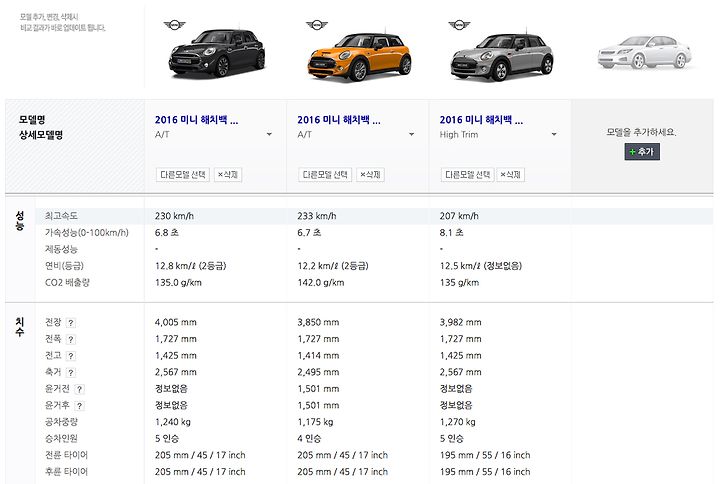Click the 3,850 mm length value
This screenshot has height=484, width=720.
point(318,322)
